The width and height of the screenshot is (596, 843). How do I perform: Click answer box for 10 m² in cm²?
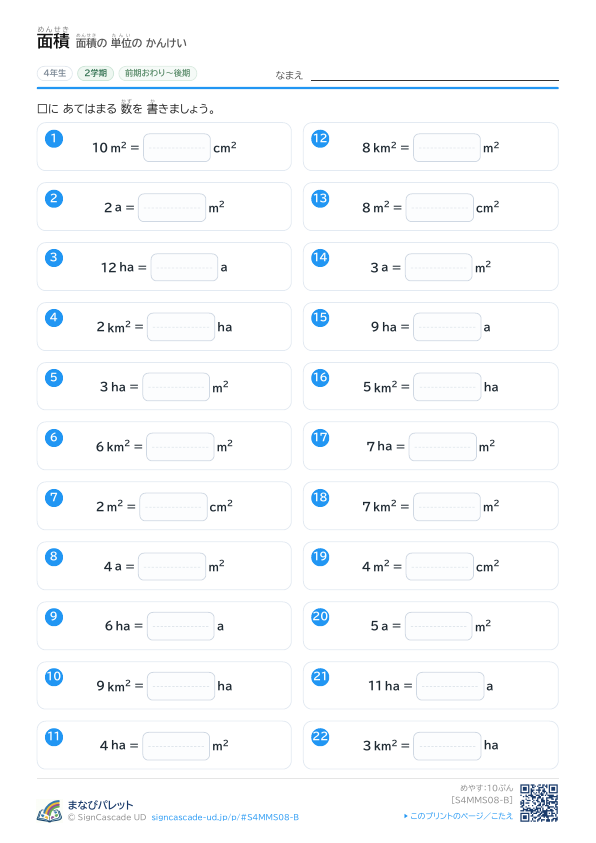(177, 147)
